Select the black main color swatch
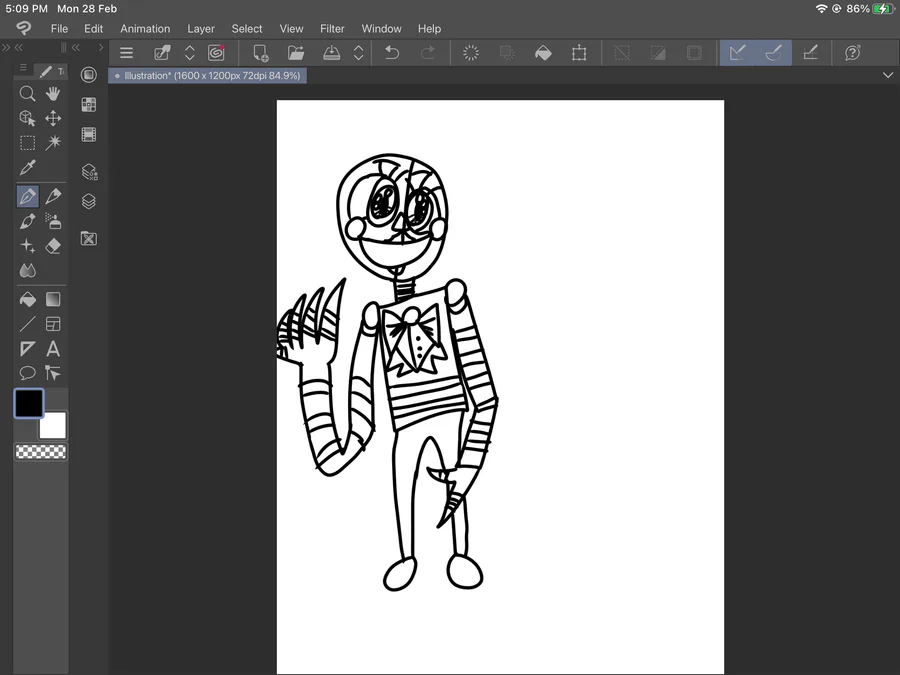The width and height of the screenshot is (900, 675). click(29, 403)
